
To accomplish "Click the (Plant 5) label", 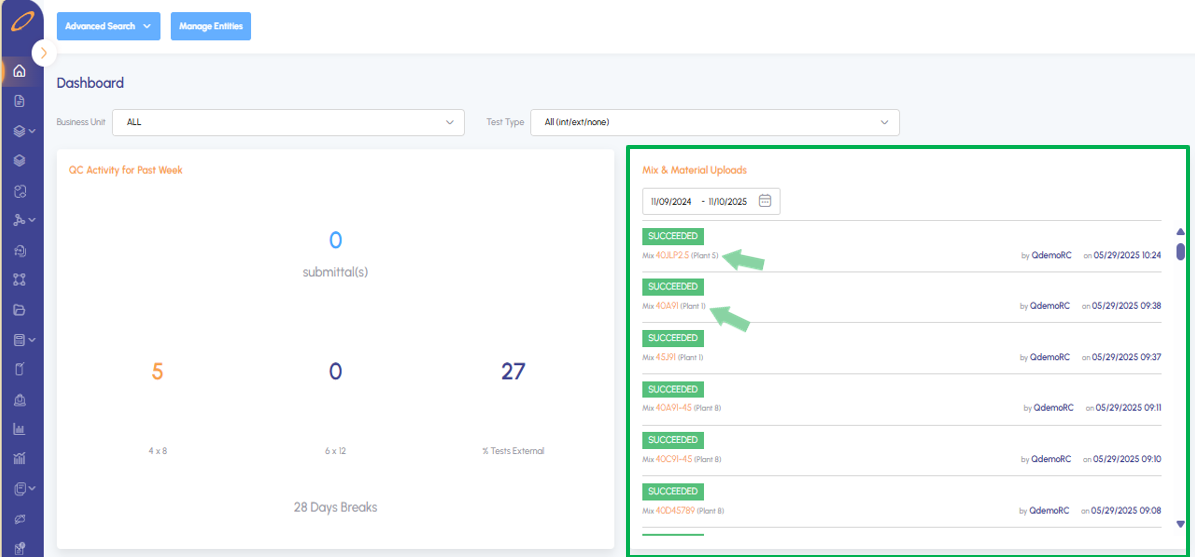I will 705,255.
